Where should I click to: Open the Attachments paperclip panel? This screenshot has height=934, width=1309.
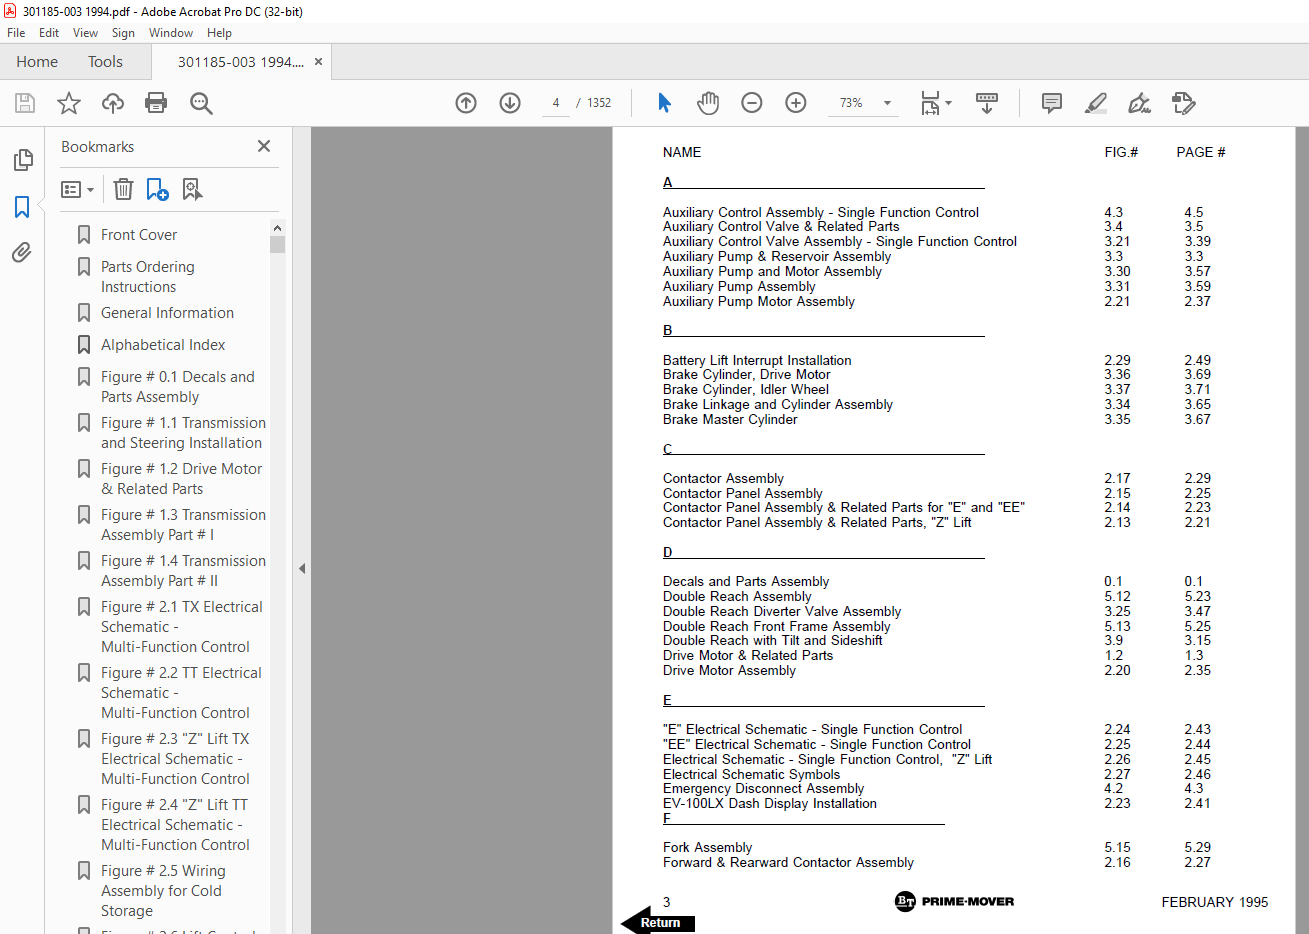(x=22, y=252)
